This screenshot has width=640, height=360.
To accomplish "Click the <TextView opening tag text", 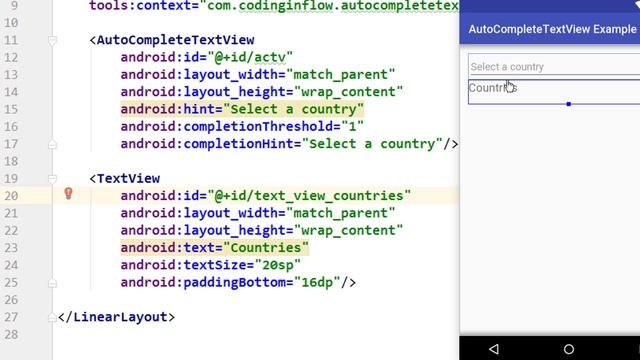I will (x=125, y=179).
